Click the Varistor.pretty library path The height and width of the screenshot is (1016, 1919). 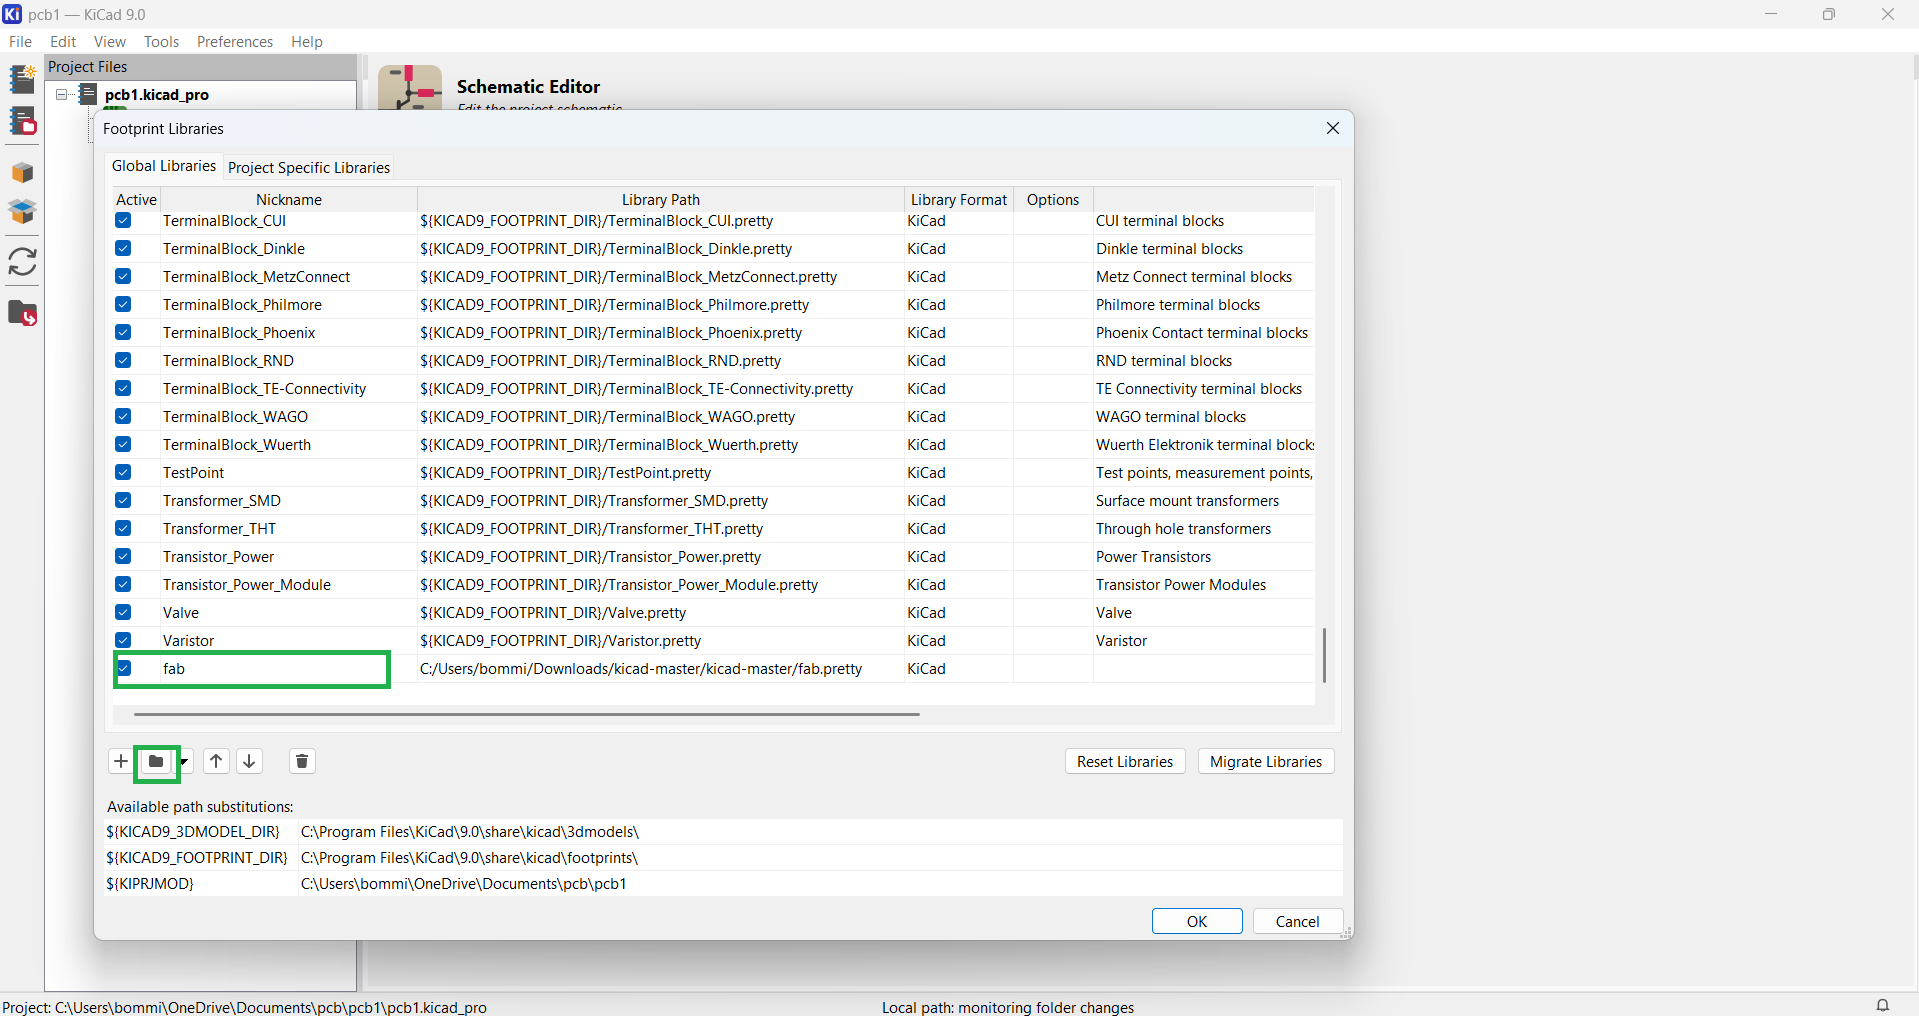(660, 641)
